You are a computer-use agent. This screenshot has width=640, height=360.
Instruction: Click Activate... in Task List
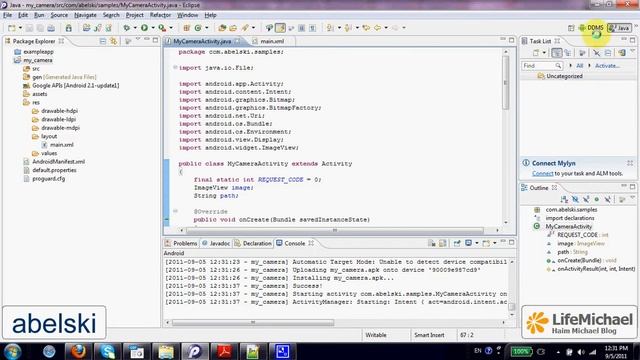pos(607,65)
